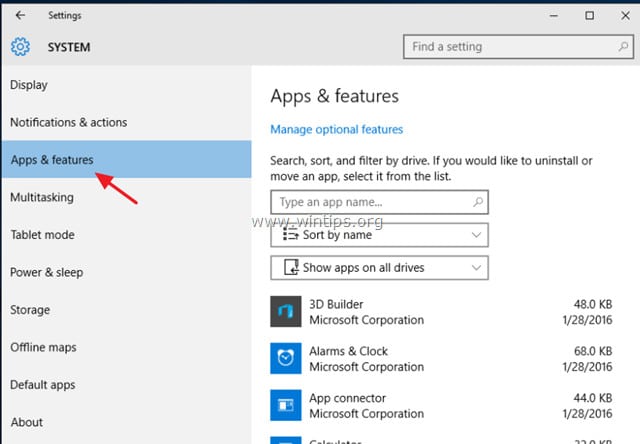640x444 pixels.
Task: Click the Type an app name field
Action: point(379,202)
